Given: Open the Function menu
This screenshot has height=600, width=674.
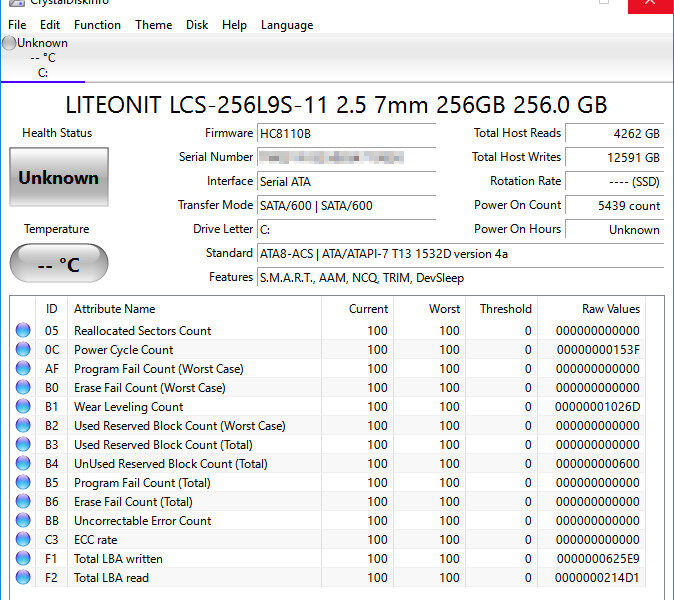Looking at the screenshot, I should click(x=97, y=25).
